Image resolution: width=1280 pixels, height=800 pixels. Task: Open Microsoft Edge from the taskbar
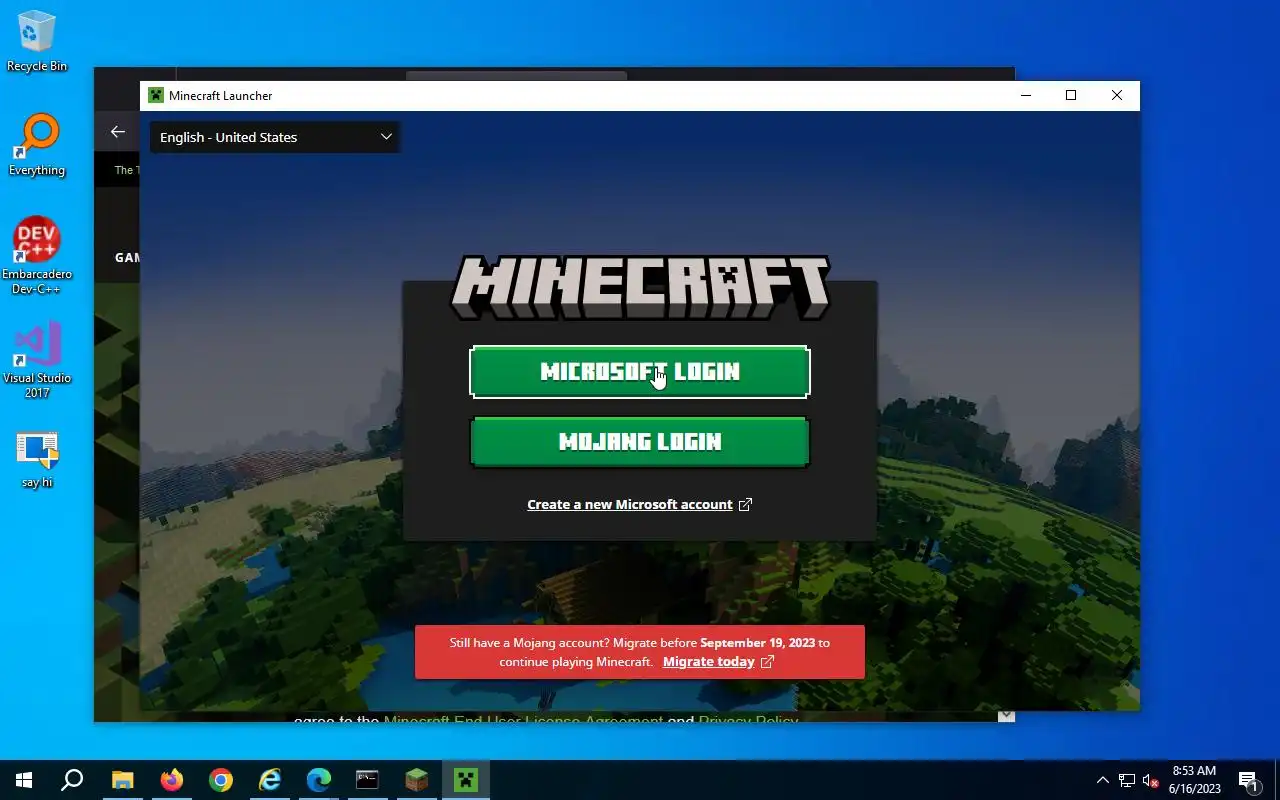coord(319,780)
